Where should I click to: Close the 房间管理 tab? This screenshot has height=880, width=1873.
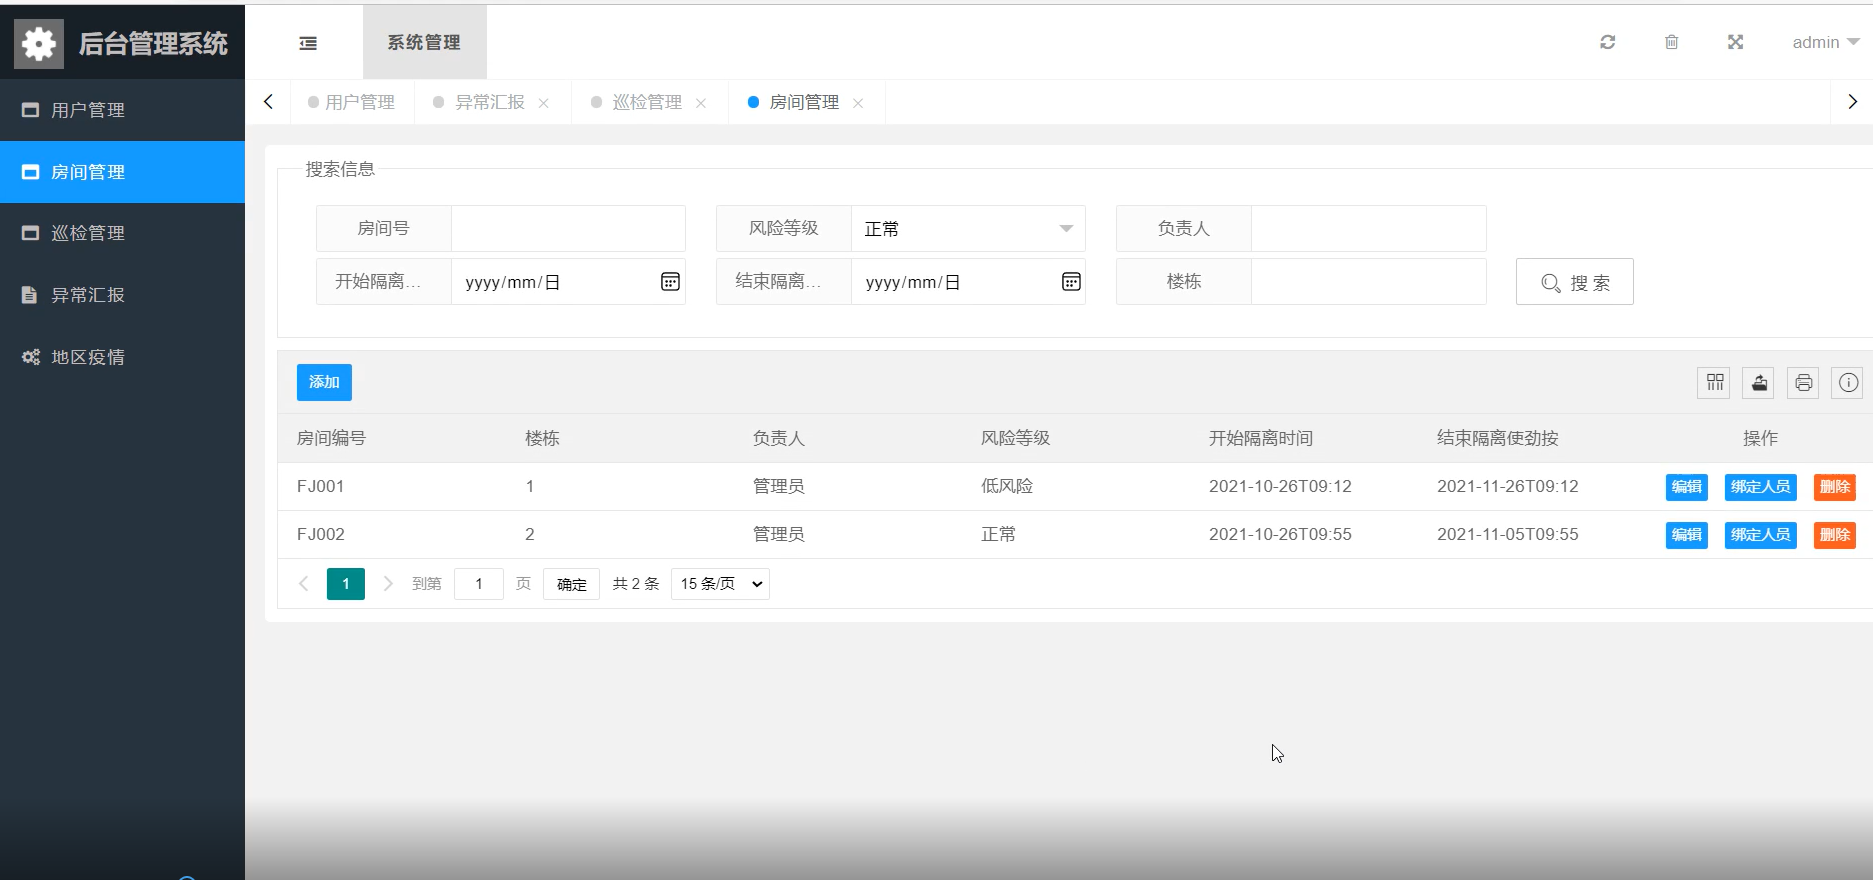[x=858, y=103]
